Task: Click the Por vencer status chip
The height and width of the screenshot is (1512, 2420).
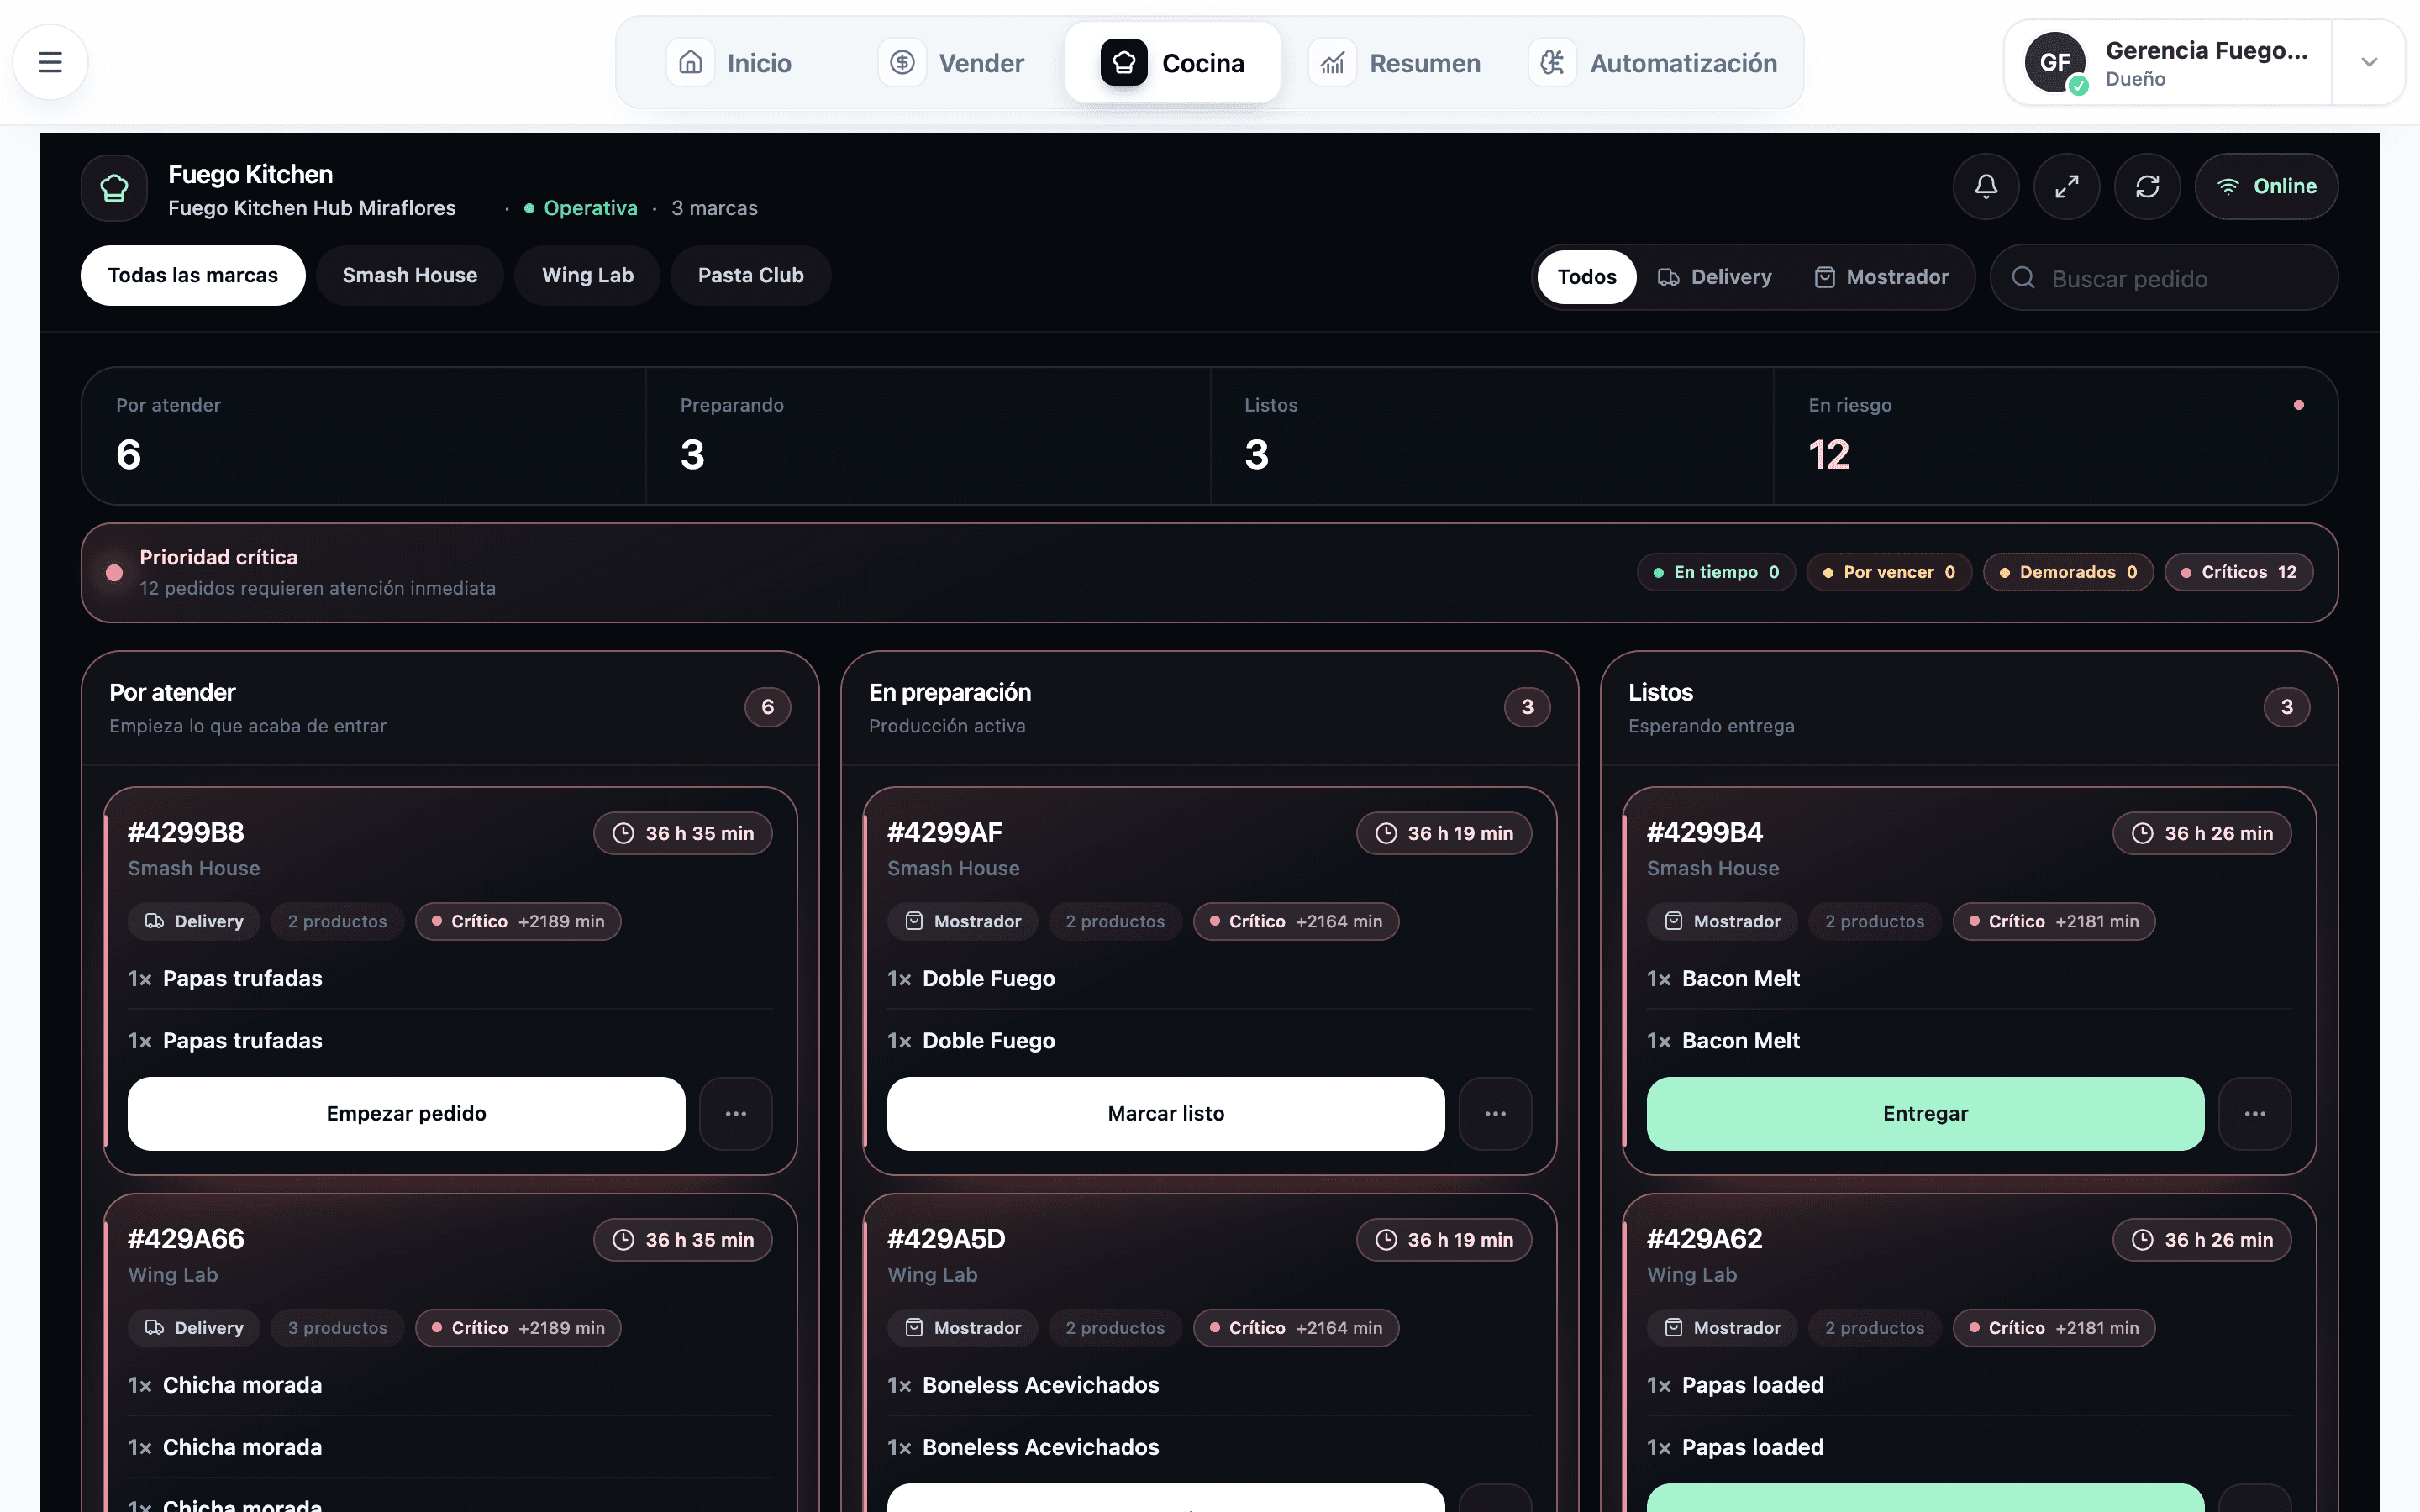Action: [x=1889, y=572]
